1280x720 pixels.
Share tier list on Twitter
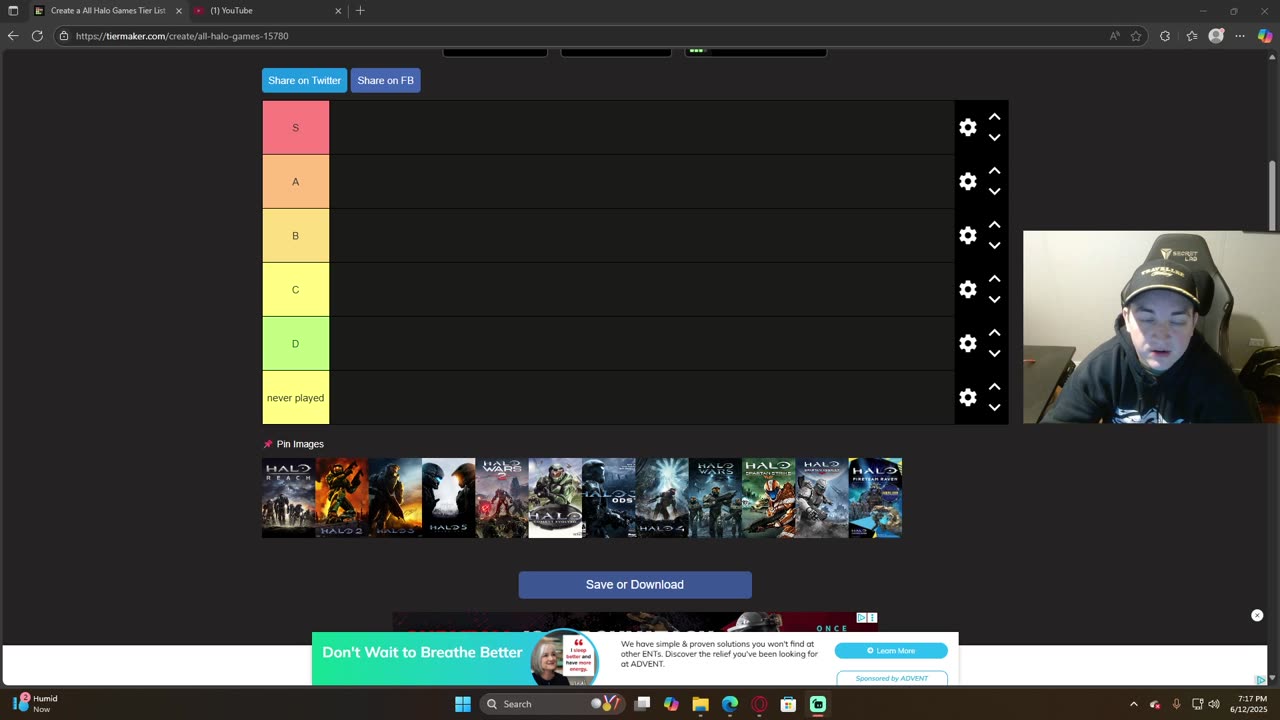click(x=304, y=80)
